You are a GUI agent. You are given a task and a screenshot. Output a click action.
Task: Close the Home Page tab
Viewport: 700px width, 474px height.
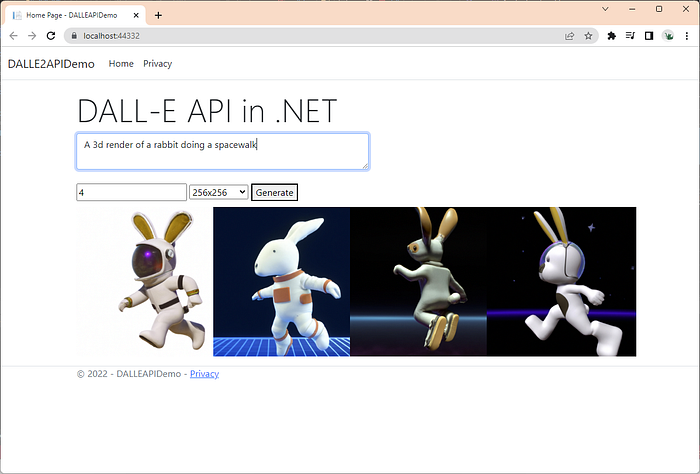coord(136,15)
